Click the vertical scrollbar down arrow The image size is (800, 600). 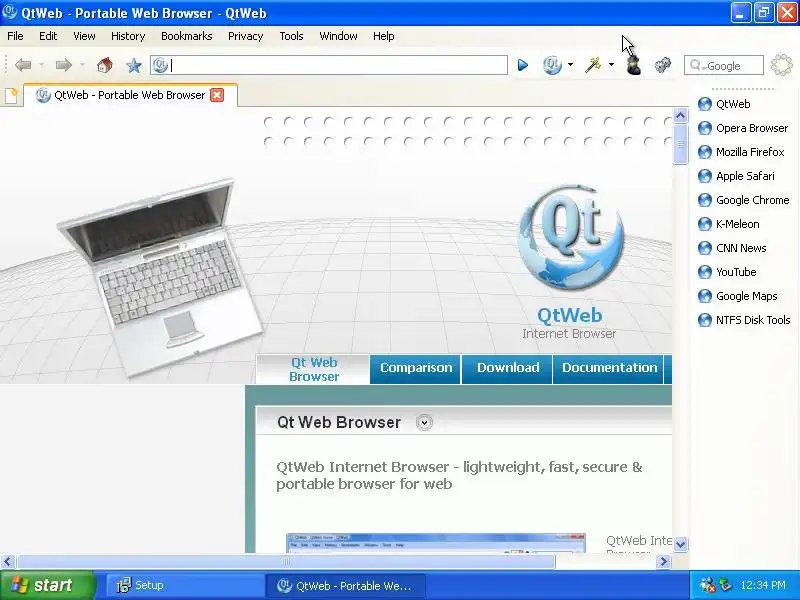(680, 544)
